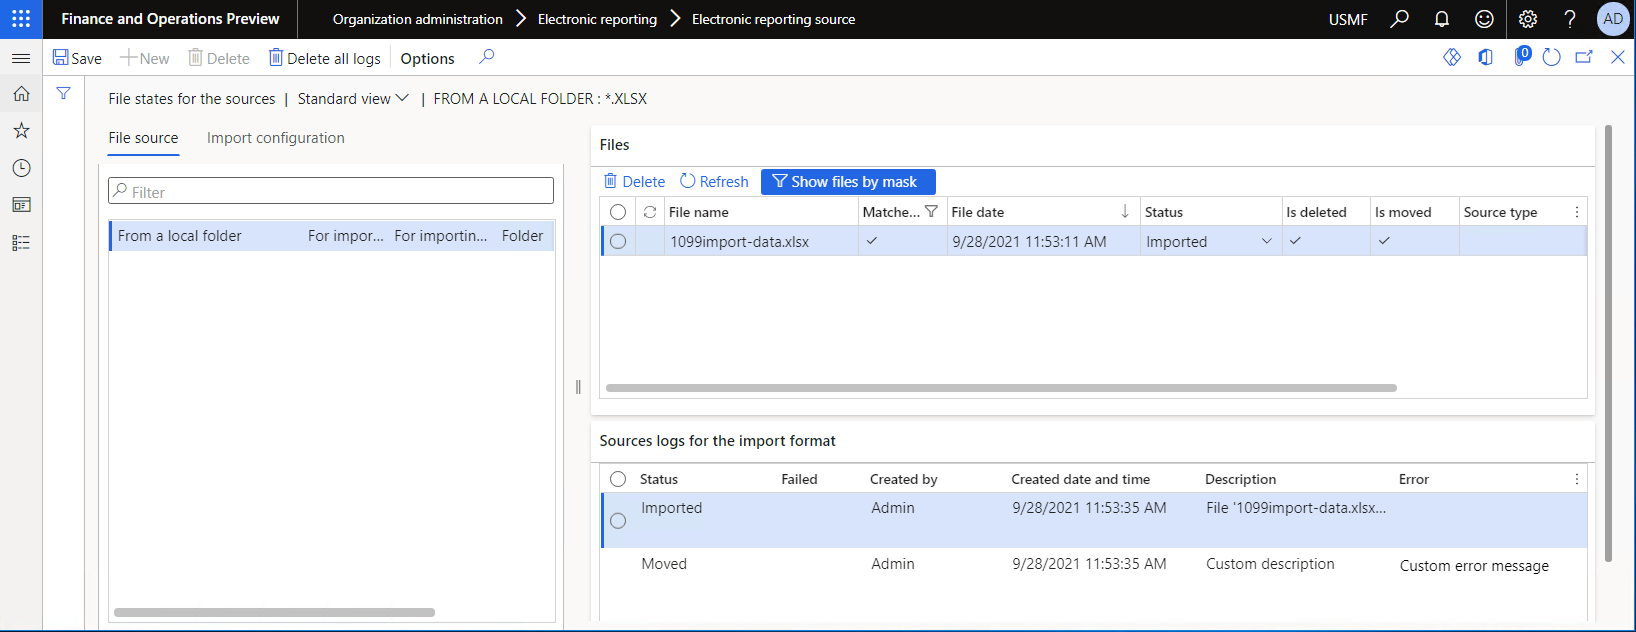Viewport: 1636px width, 632px height.
Task: Click the Source type column header
Action: tap(1500, 212)
